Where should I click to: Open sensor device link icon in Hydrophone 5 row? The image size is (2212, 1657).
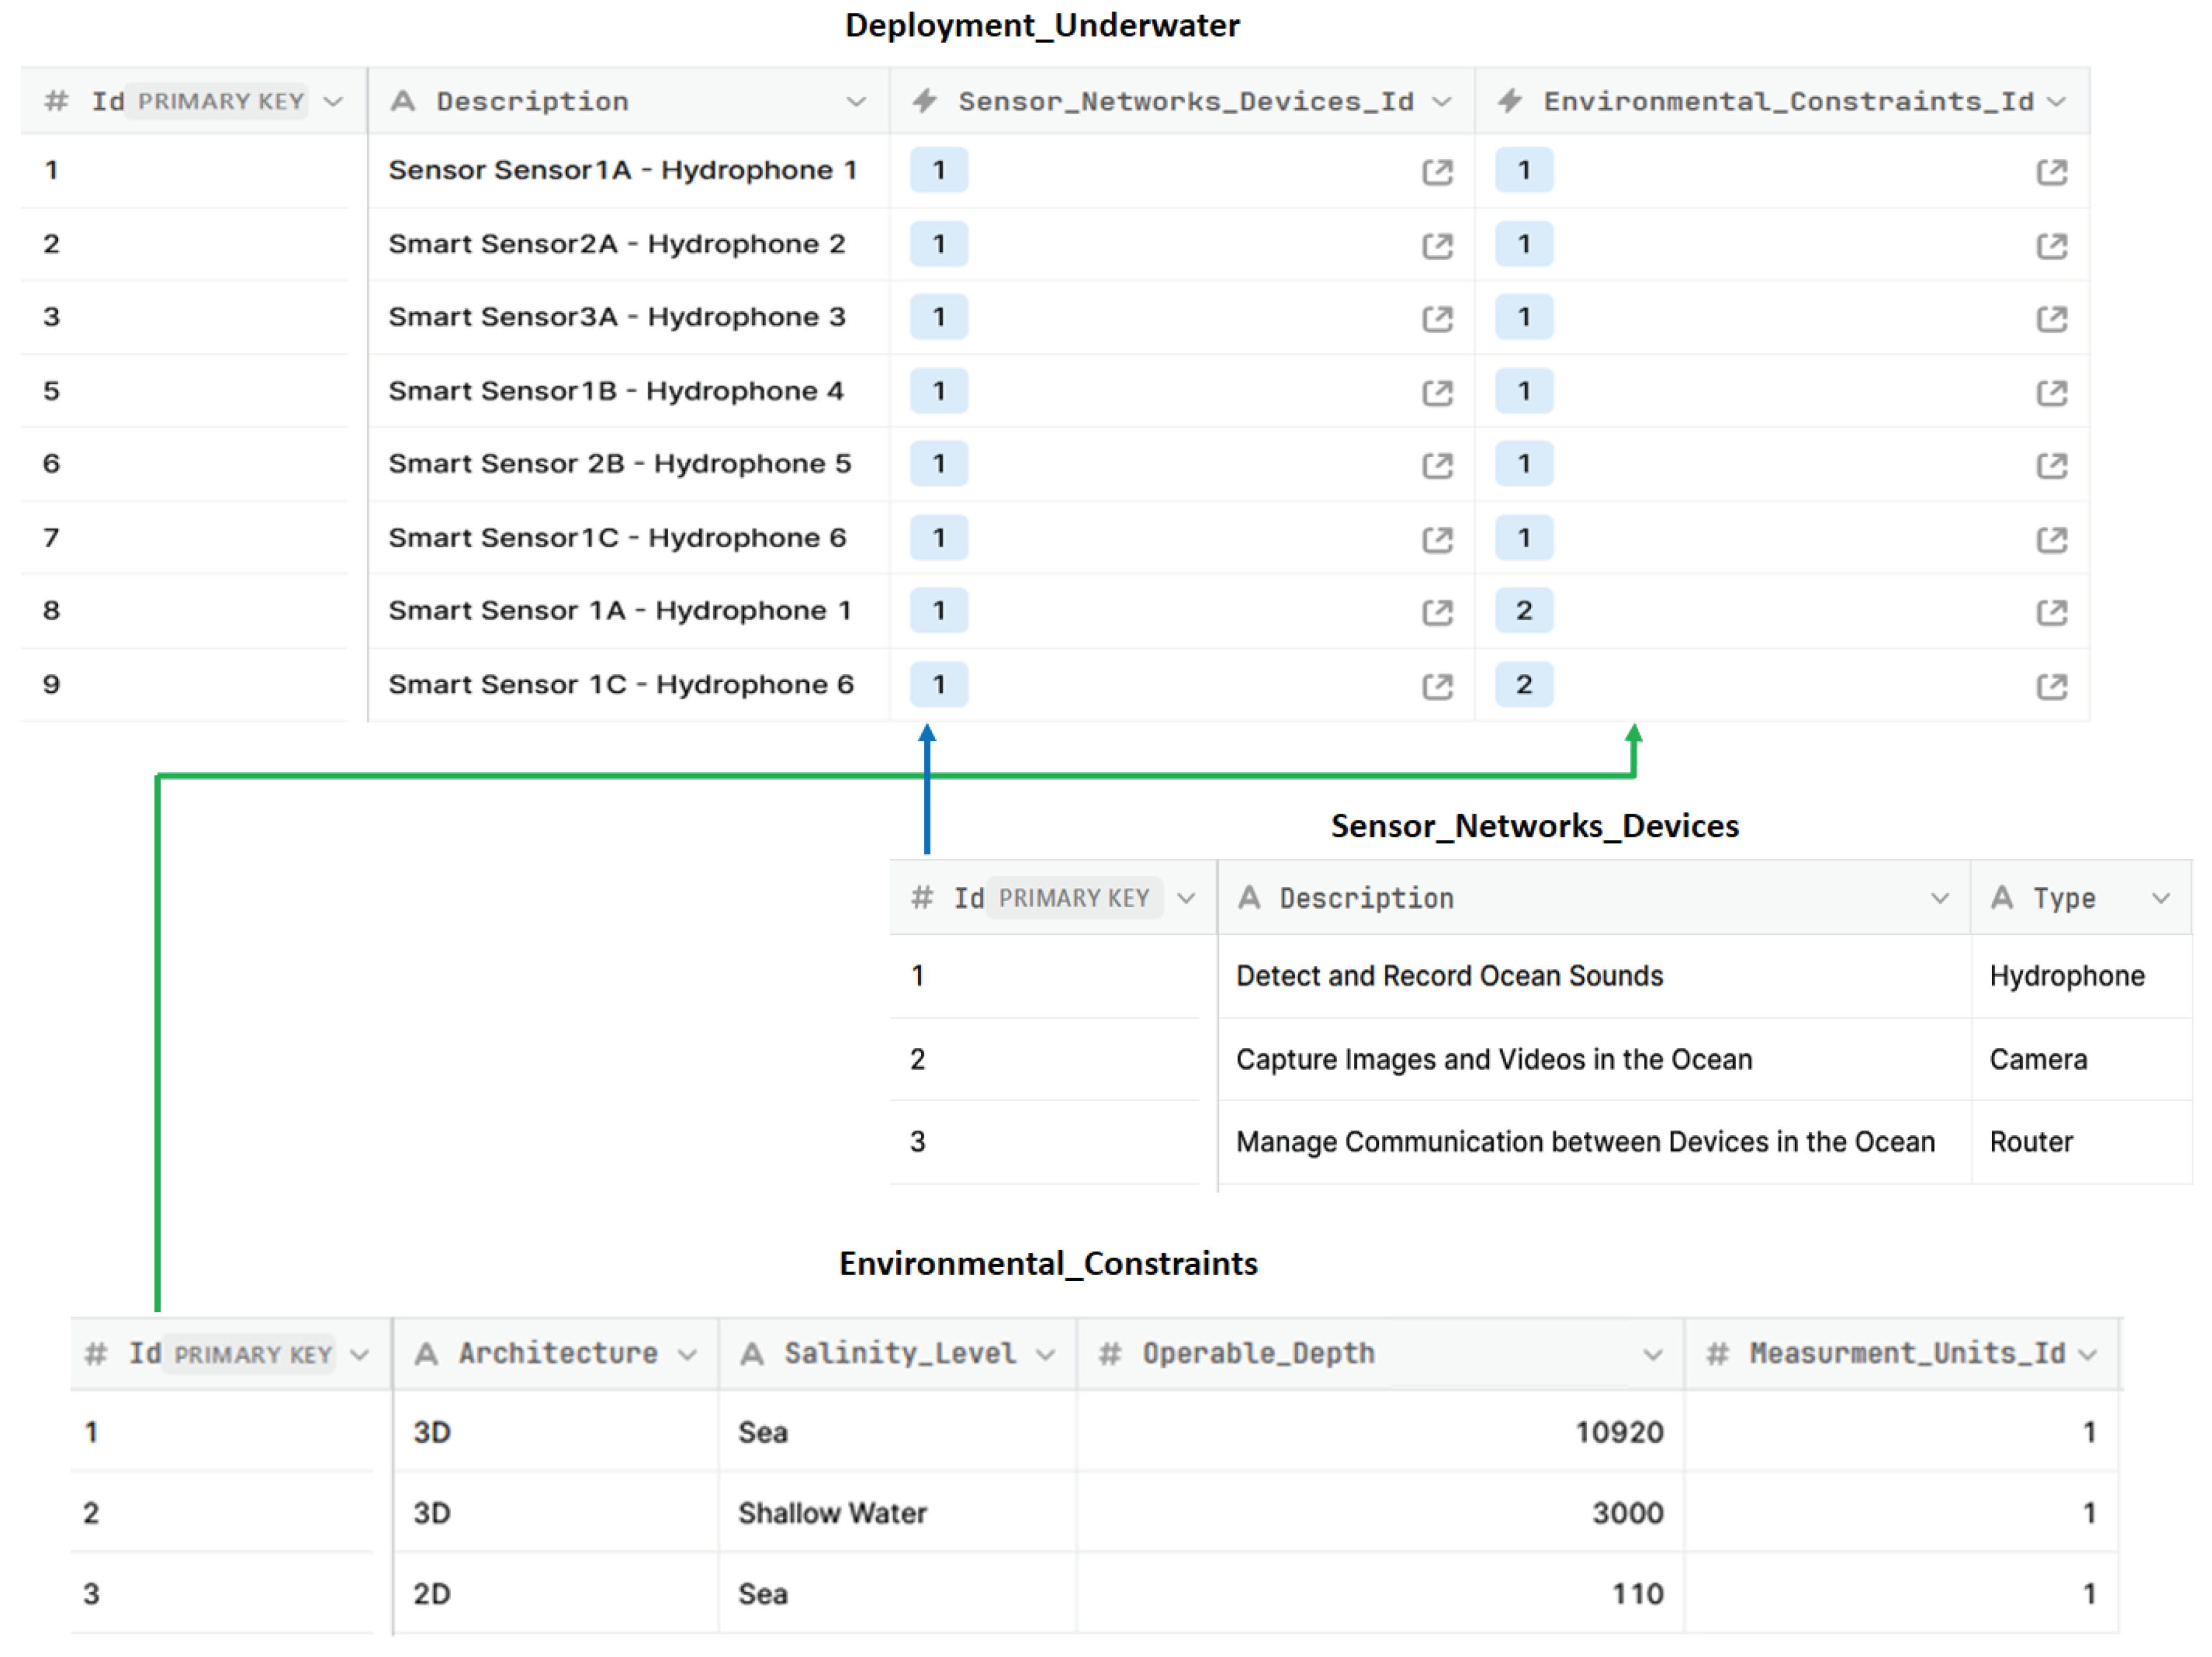pyautogui.click(x=1437, y=466)
